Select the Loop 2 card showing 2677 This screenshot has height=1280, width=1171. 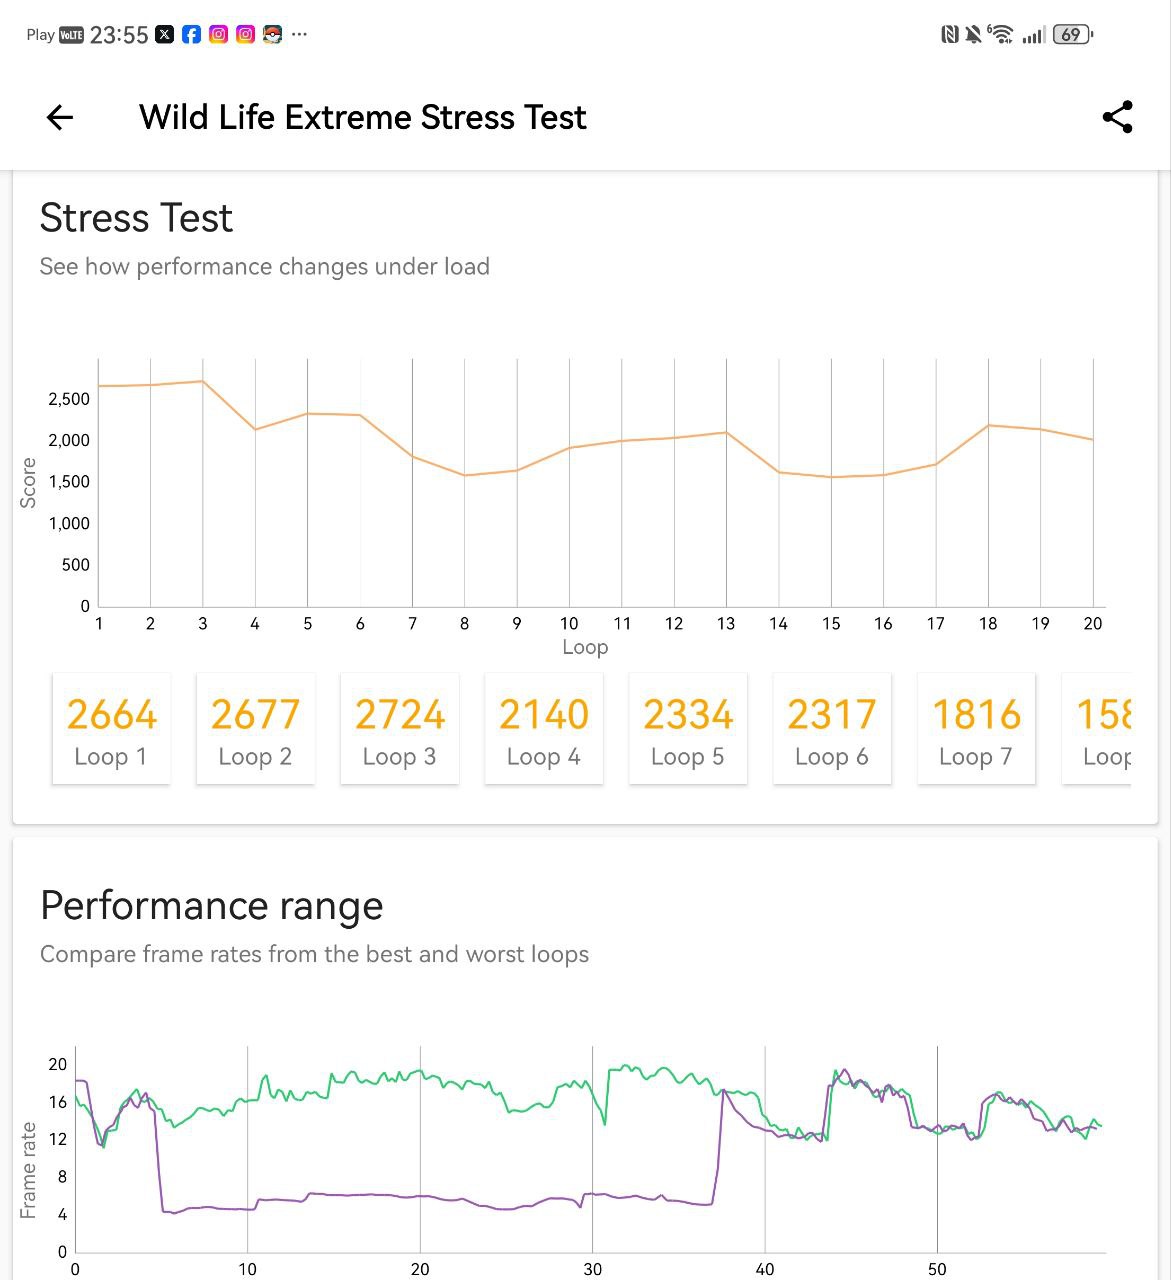(x=255, y=729)
